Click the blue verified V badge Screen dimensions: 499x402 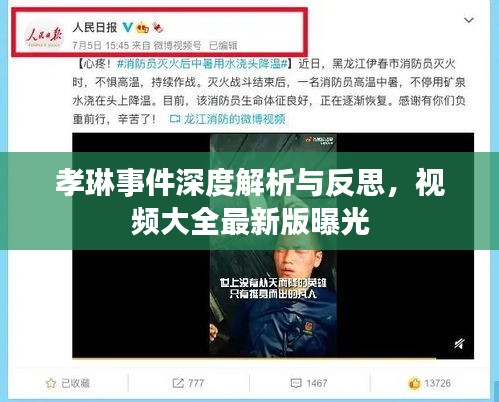(127, 27)
